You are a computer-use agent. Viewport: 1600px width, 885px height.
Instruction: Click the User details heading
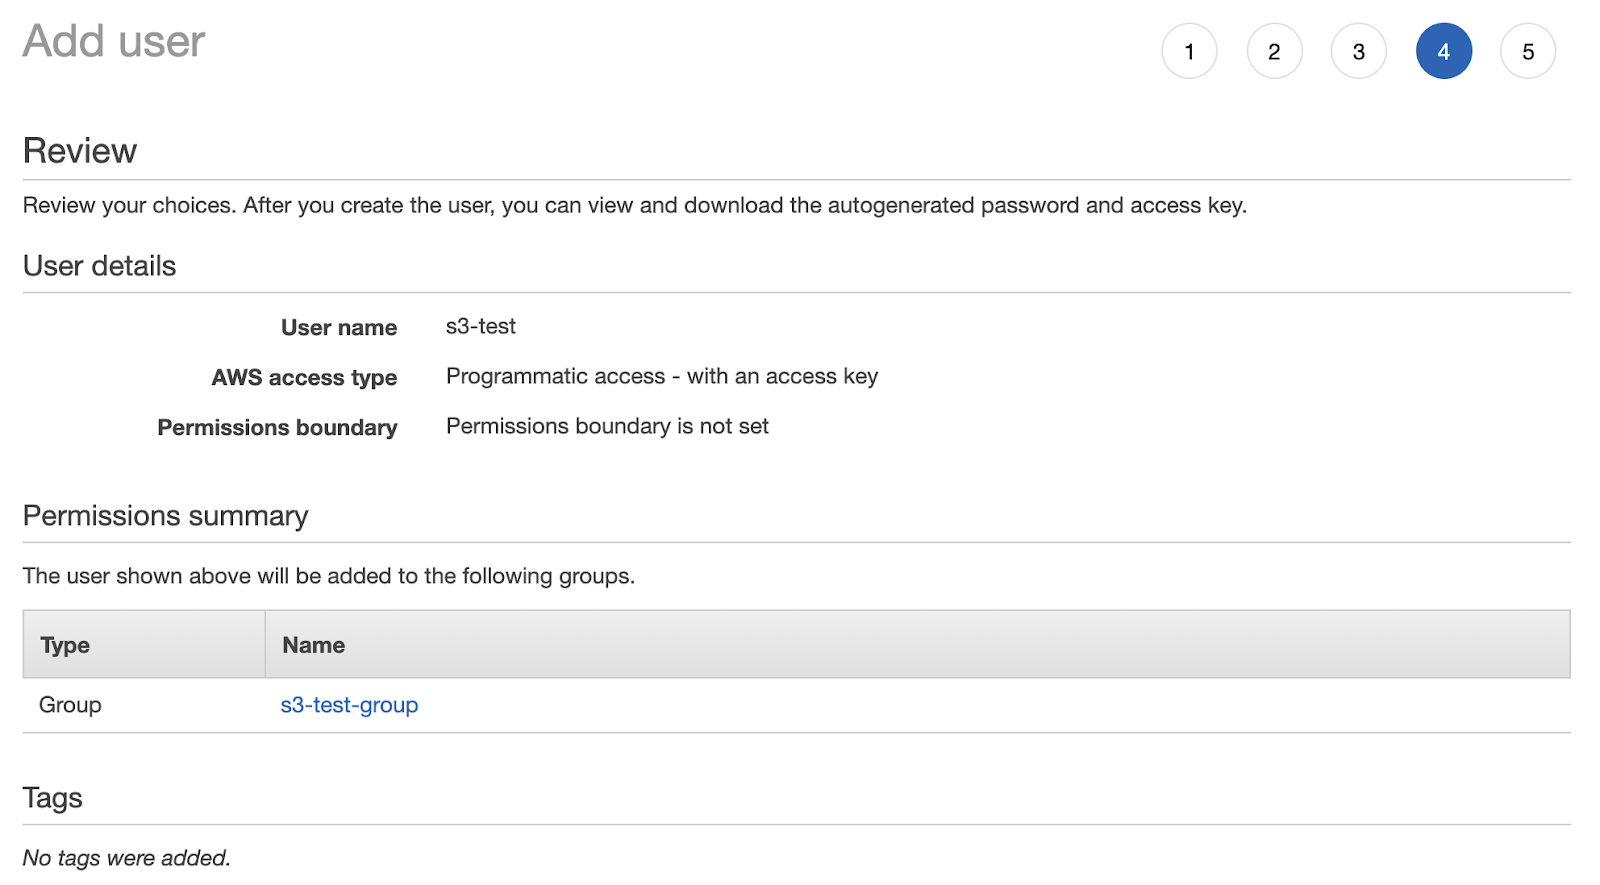pos(100,266)
